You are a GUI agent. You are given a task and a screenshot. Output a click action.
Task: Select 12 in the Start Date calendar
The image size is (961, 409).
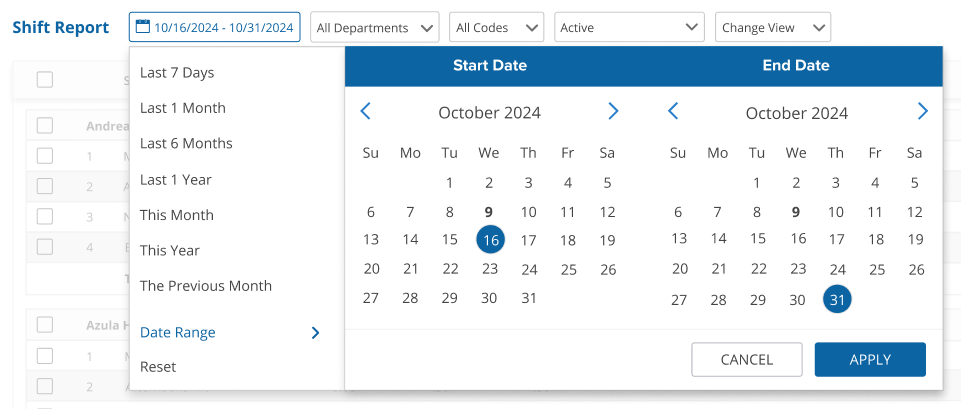(x=607, y=212)
